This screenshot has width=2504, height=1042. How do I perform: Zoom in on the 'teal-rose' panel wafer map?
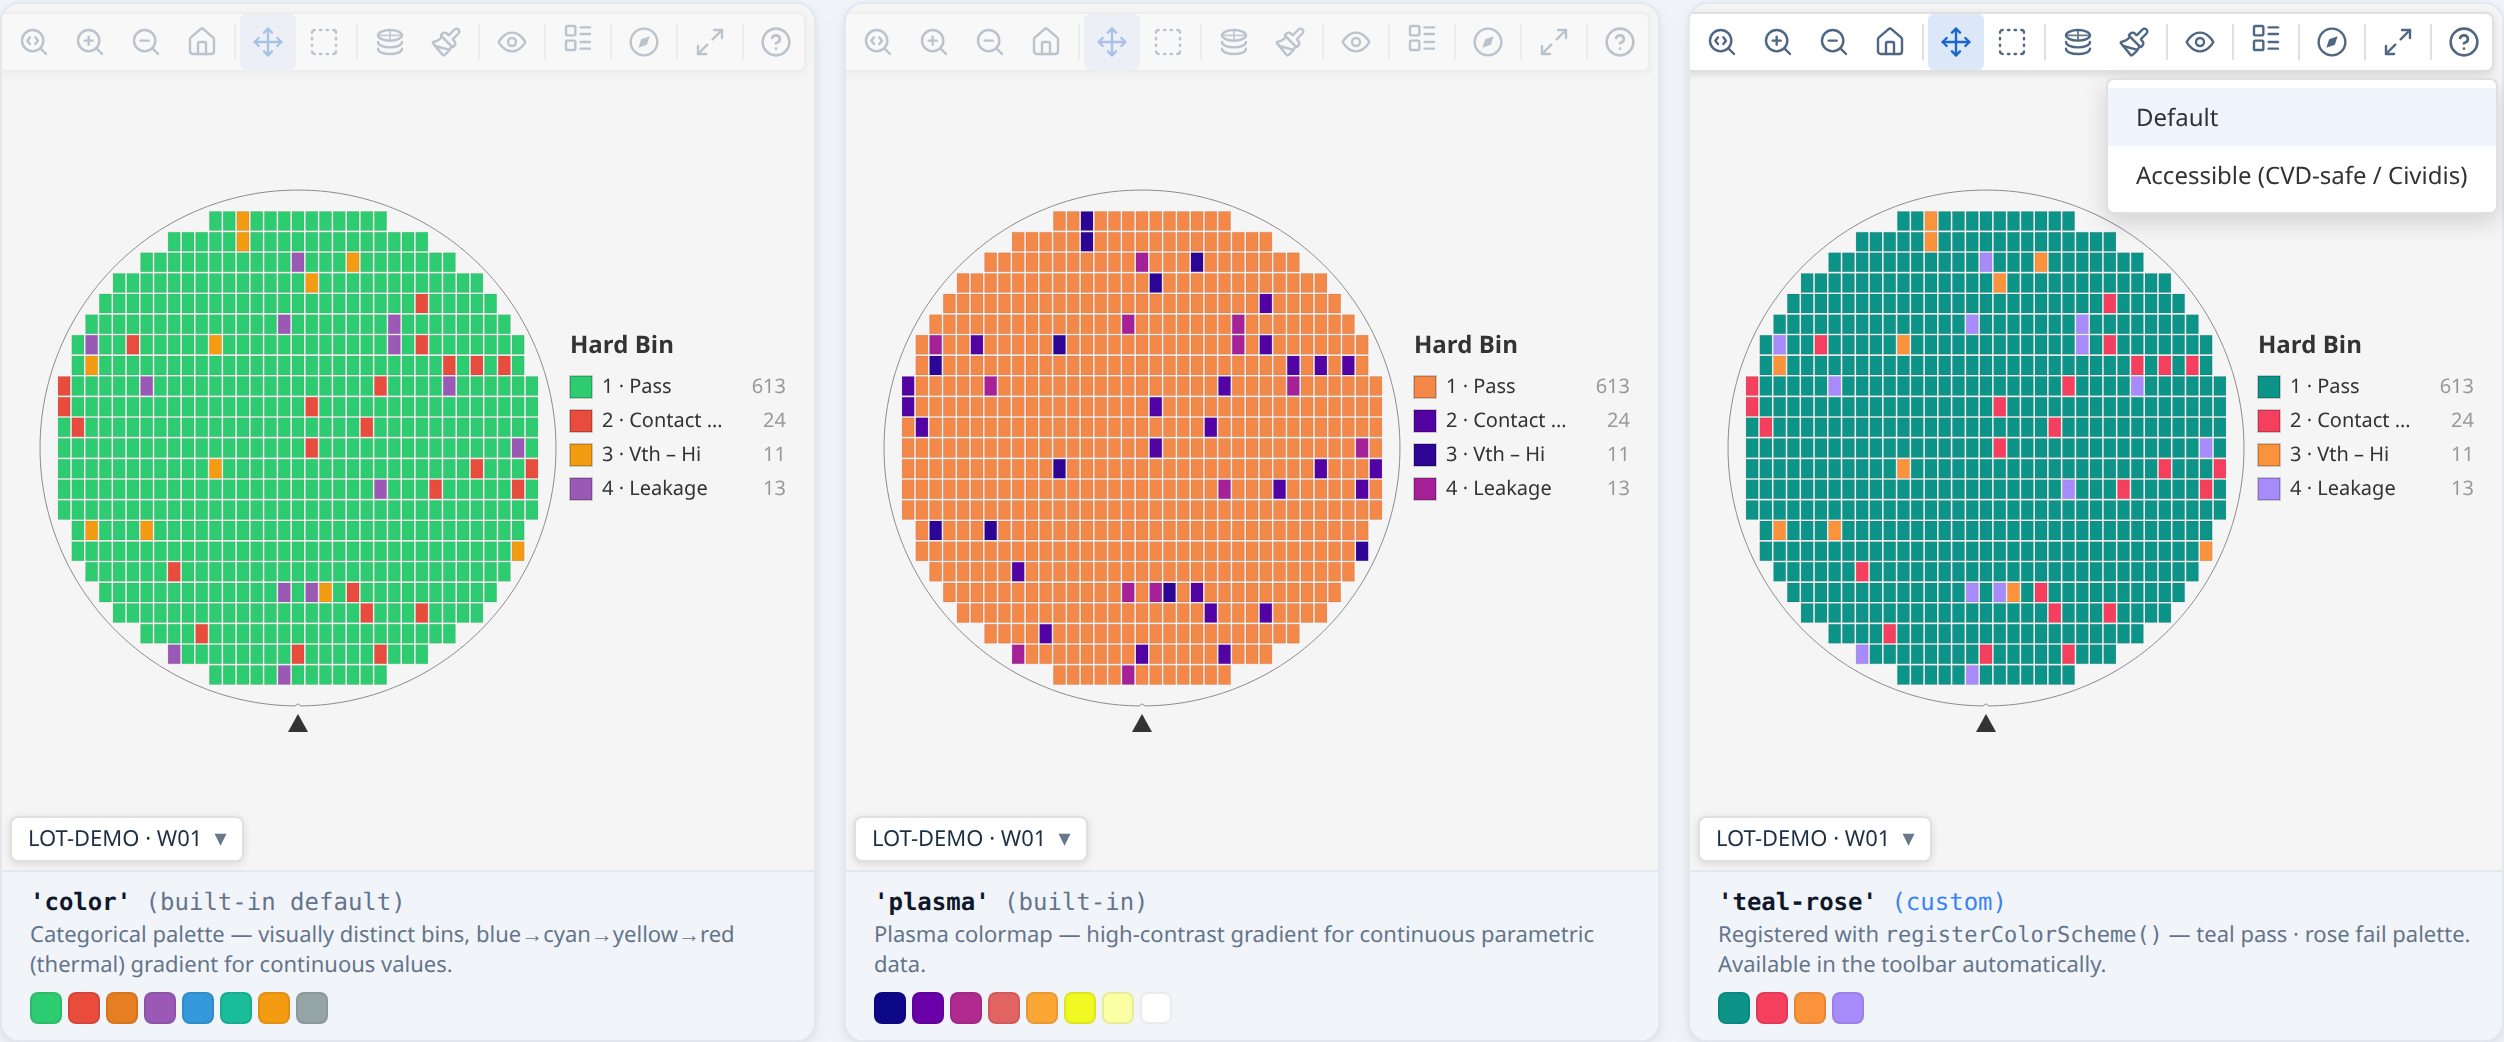1778,42
